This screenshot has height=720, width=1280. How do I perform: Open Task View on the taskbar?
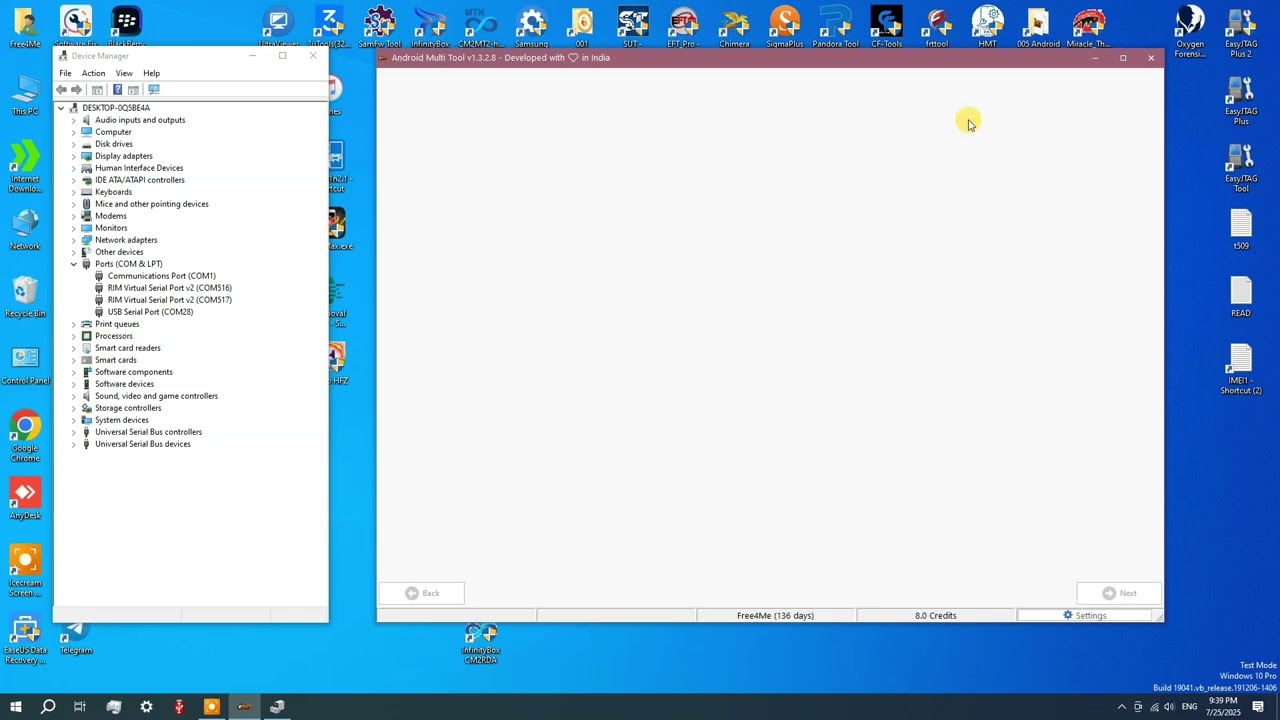80,707
